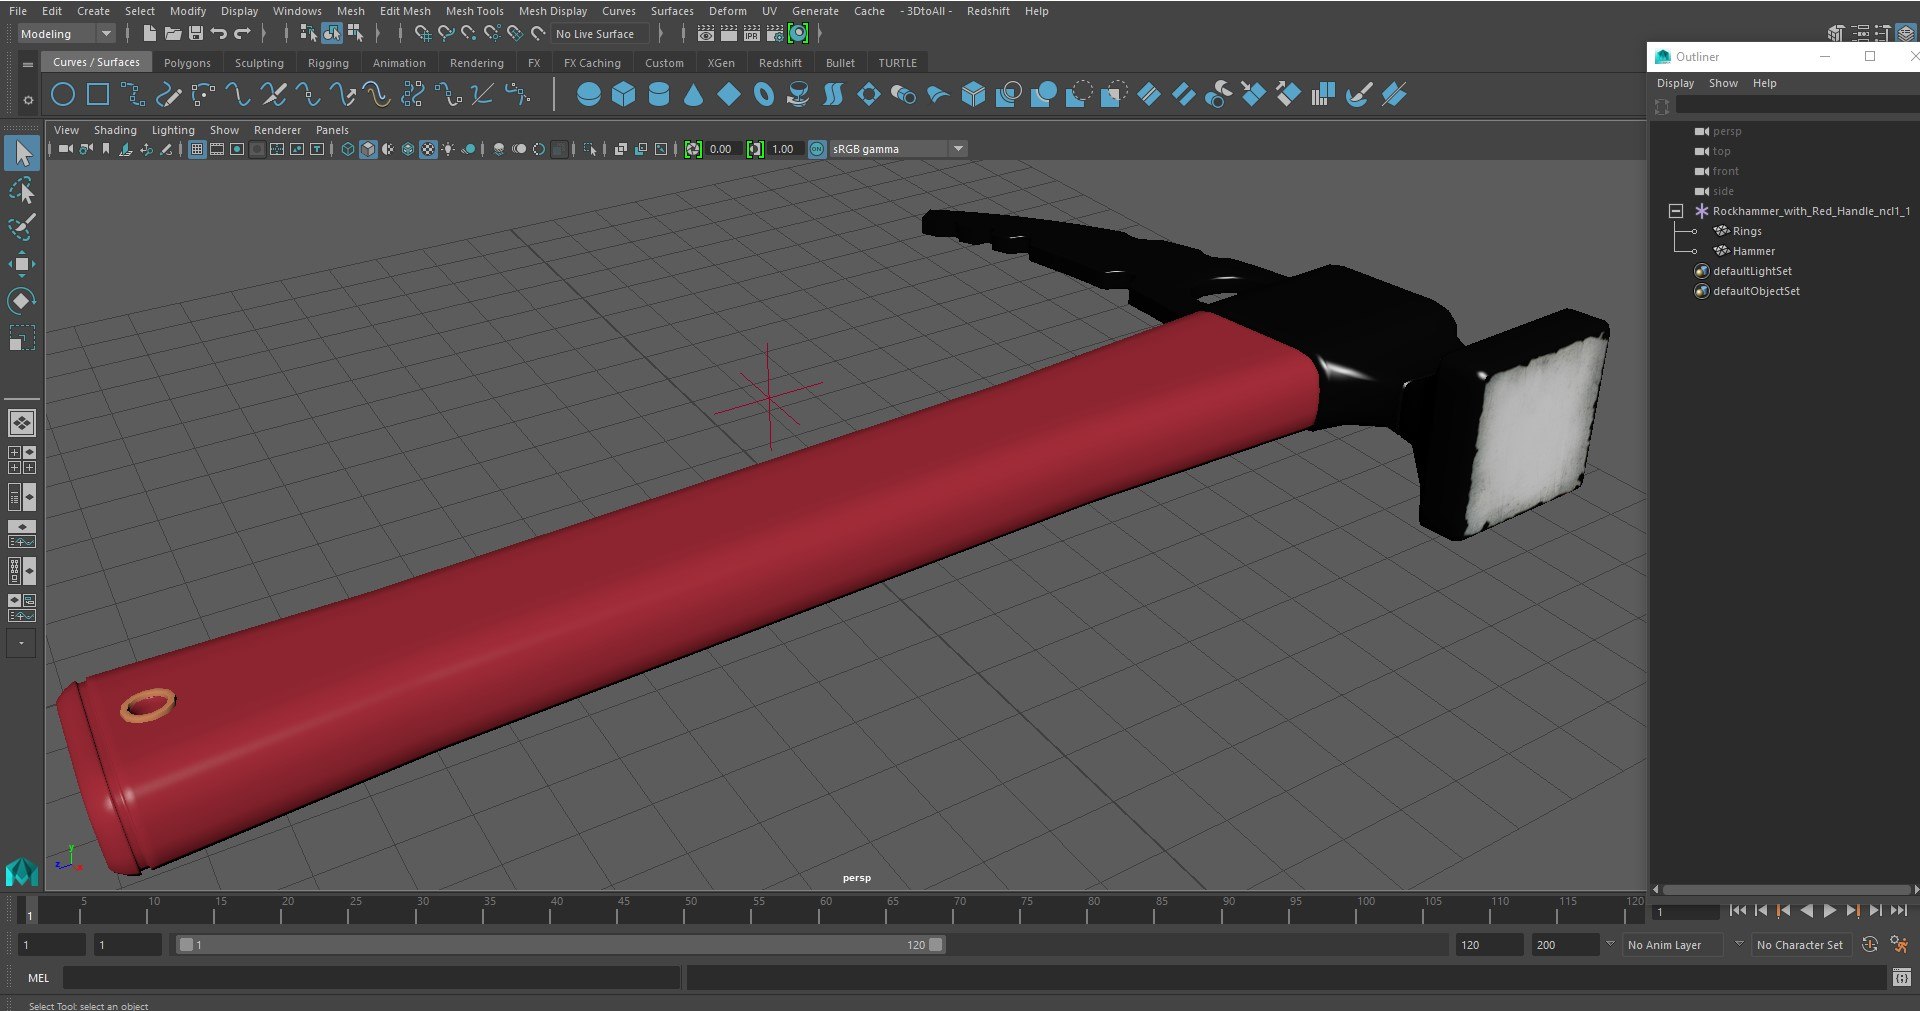
Task: Open the shelf tabs list menu
Action: [x=28, y=64]
